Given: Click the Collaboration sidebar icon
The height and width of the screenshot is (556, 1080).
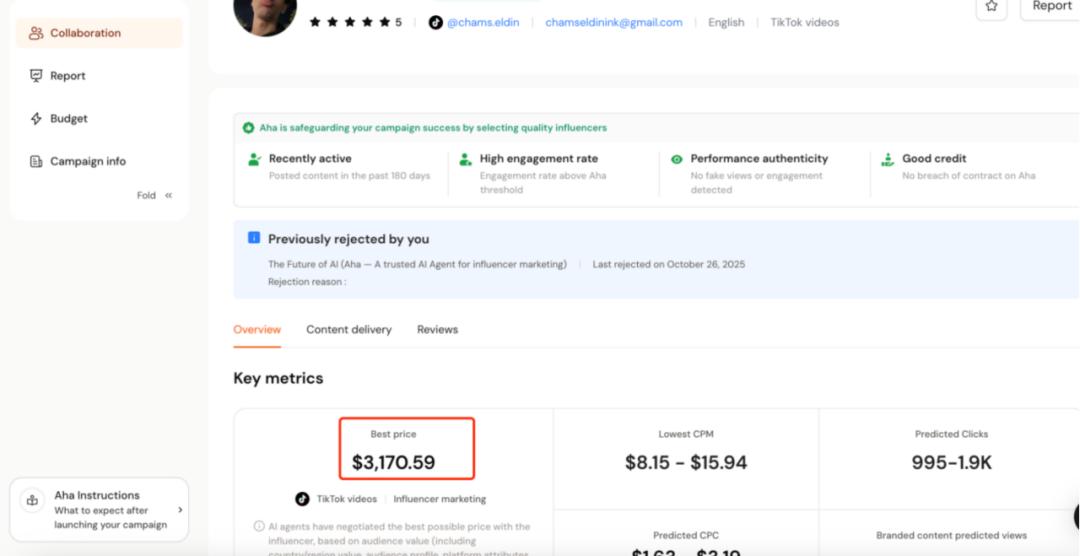Looking at the screenshot, I should coord(36,33).
